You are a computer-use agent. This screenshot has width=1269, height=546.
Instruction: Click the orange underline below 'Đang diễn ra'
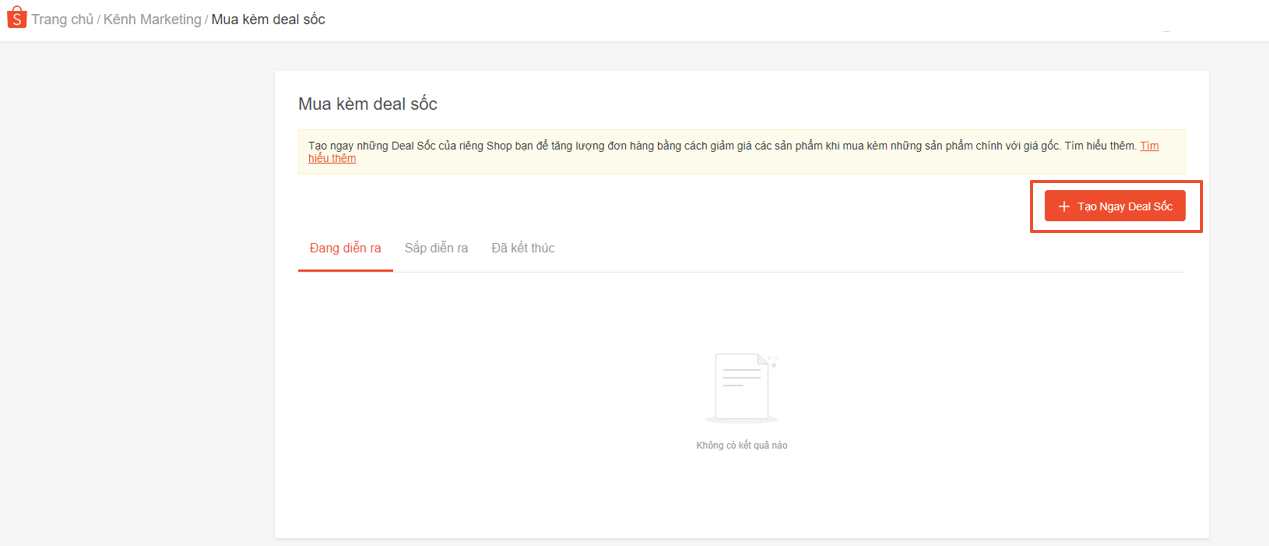pos(345,270)
